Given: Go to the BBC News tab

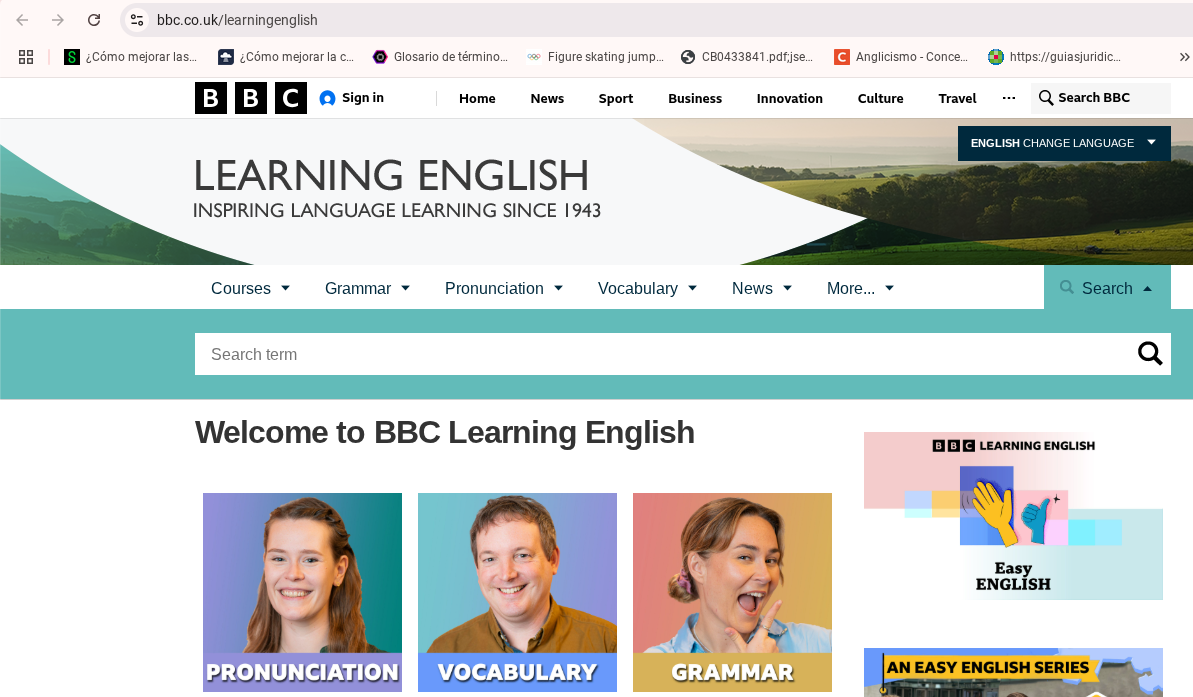Looking at the screenshot, I should click(547, 98).
